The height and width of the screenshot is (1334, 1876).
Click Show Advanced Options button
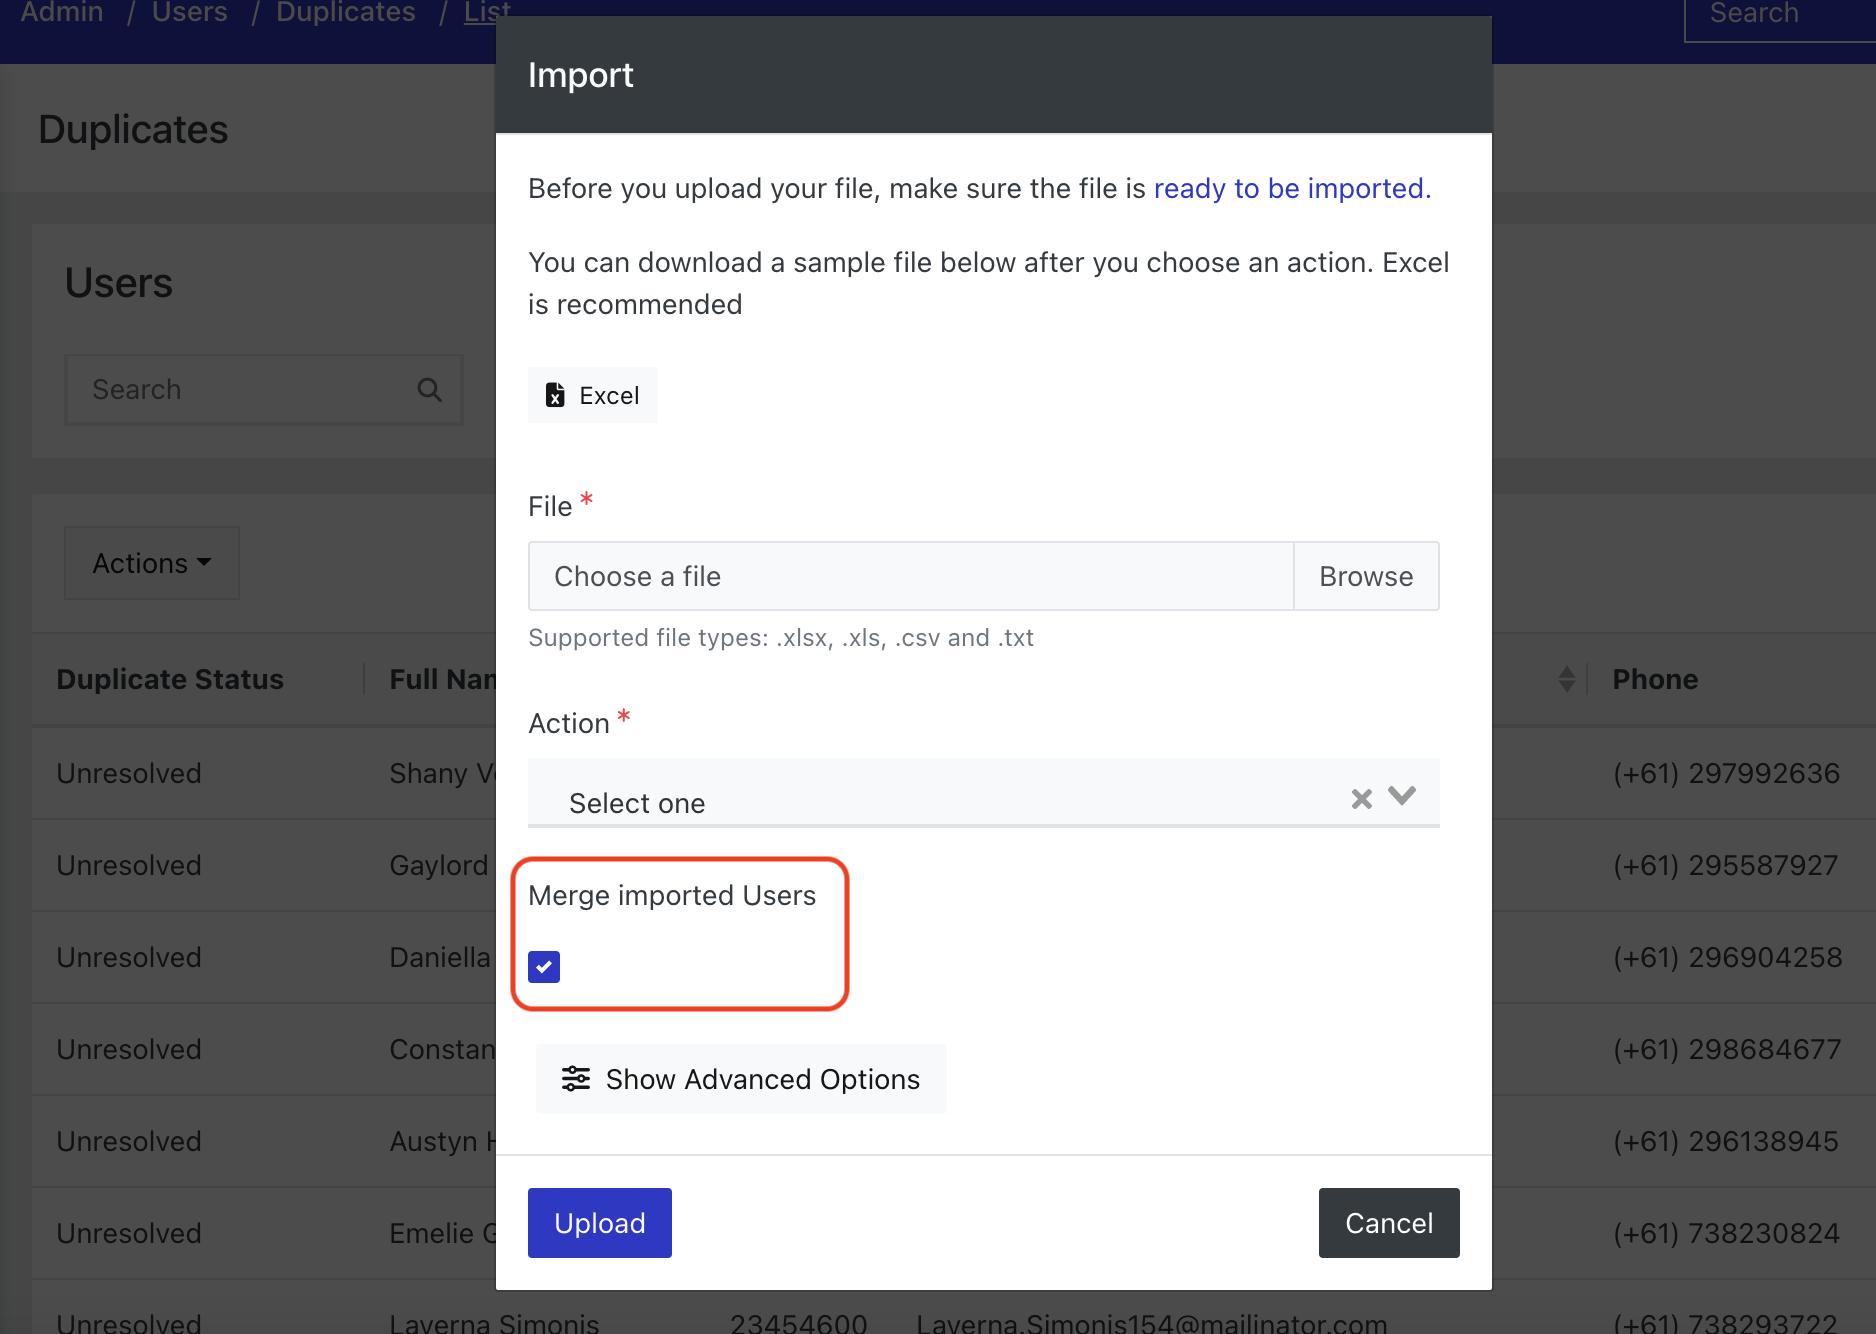(x=741, y=1079)
